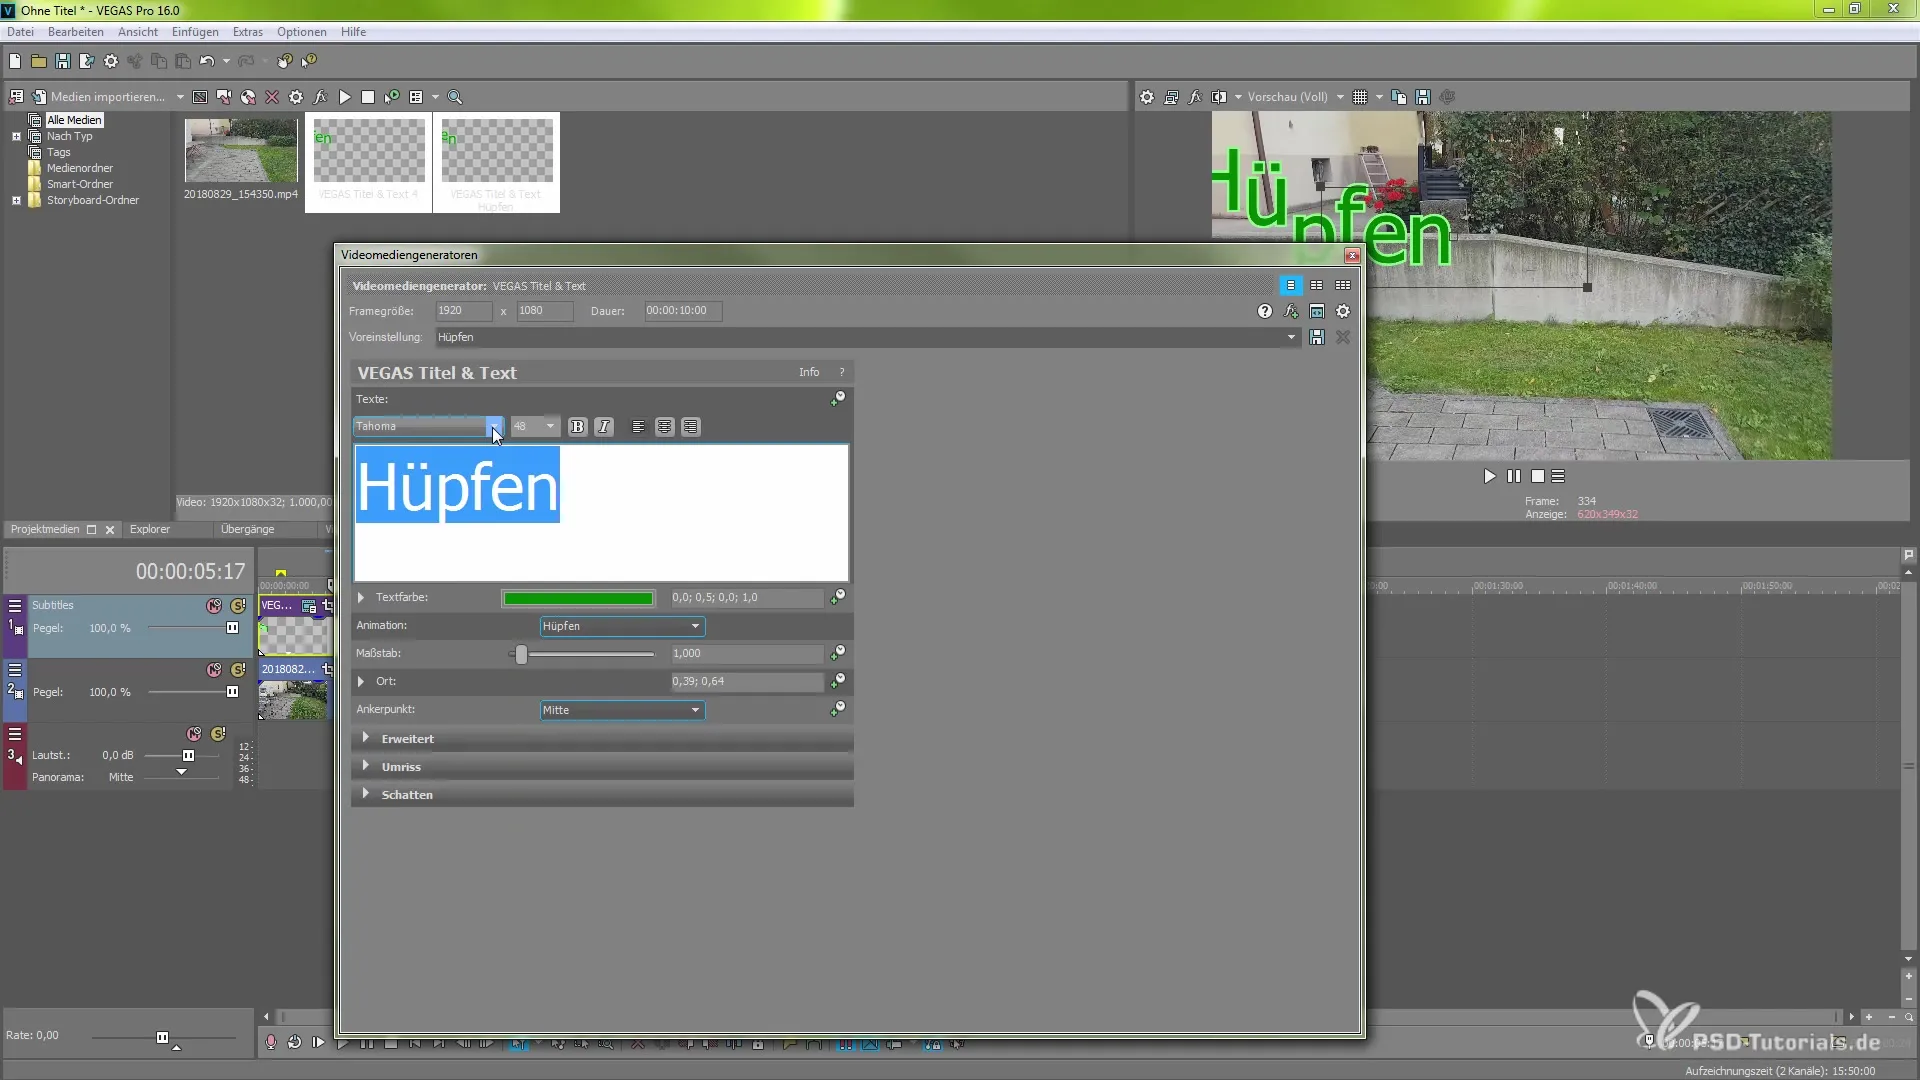Click the Render As icon in main toolbar
Screen dimensions: 1920x1080
87,61
